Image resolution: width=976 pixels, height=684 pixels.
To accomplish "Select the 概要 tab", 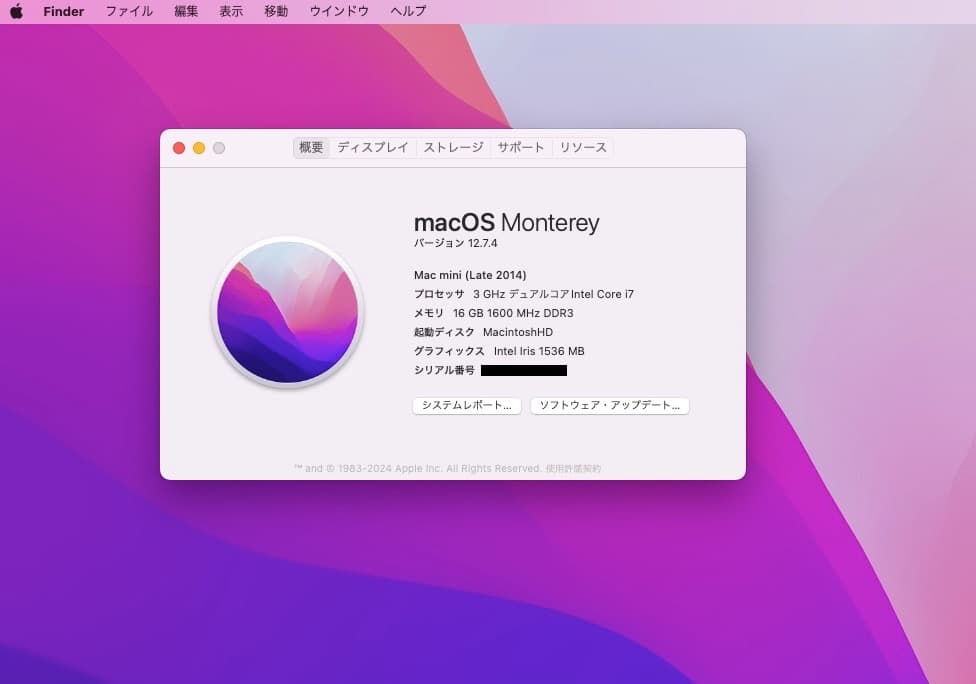I will click(x=310, y=147).
